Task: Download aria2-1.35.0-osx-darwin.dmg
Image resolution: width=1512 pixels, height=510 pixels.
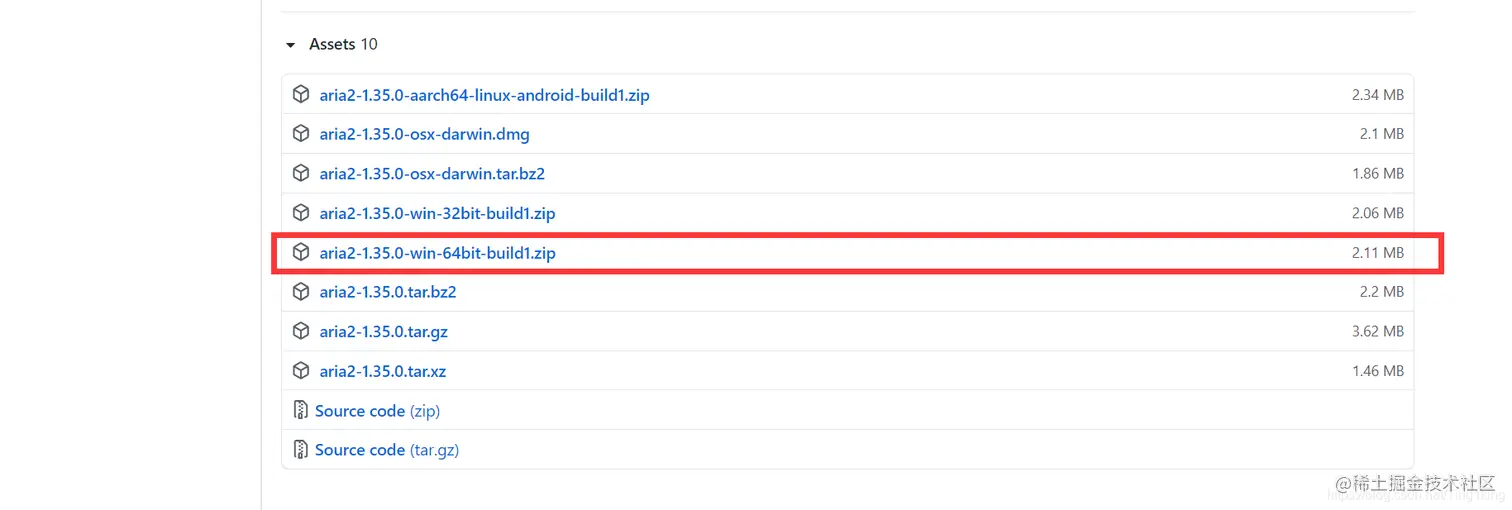Action: coord(425,134)
